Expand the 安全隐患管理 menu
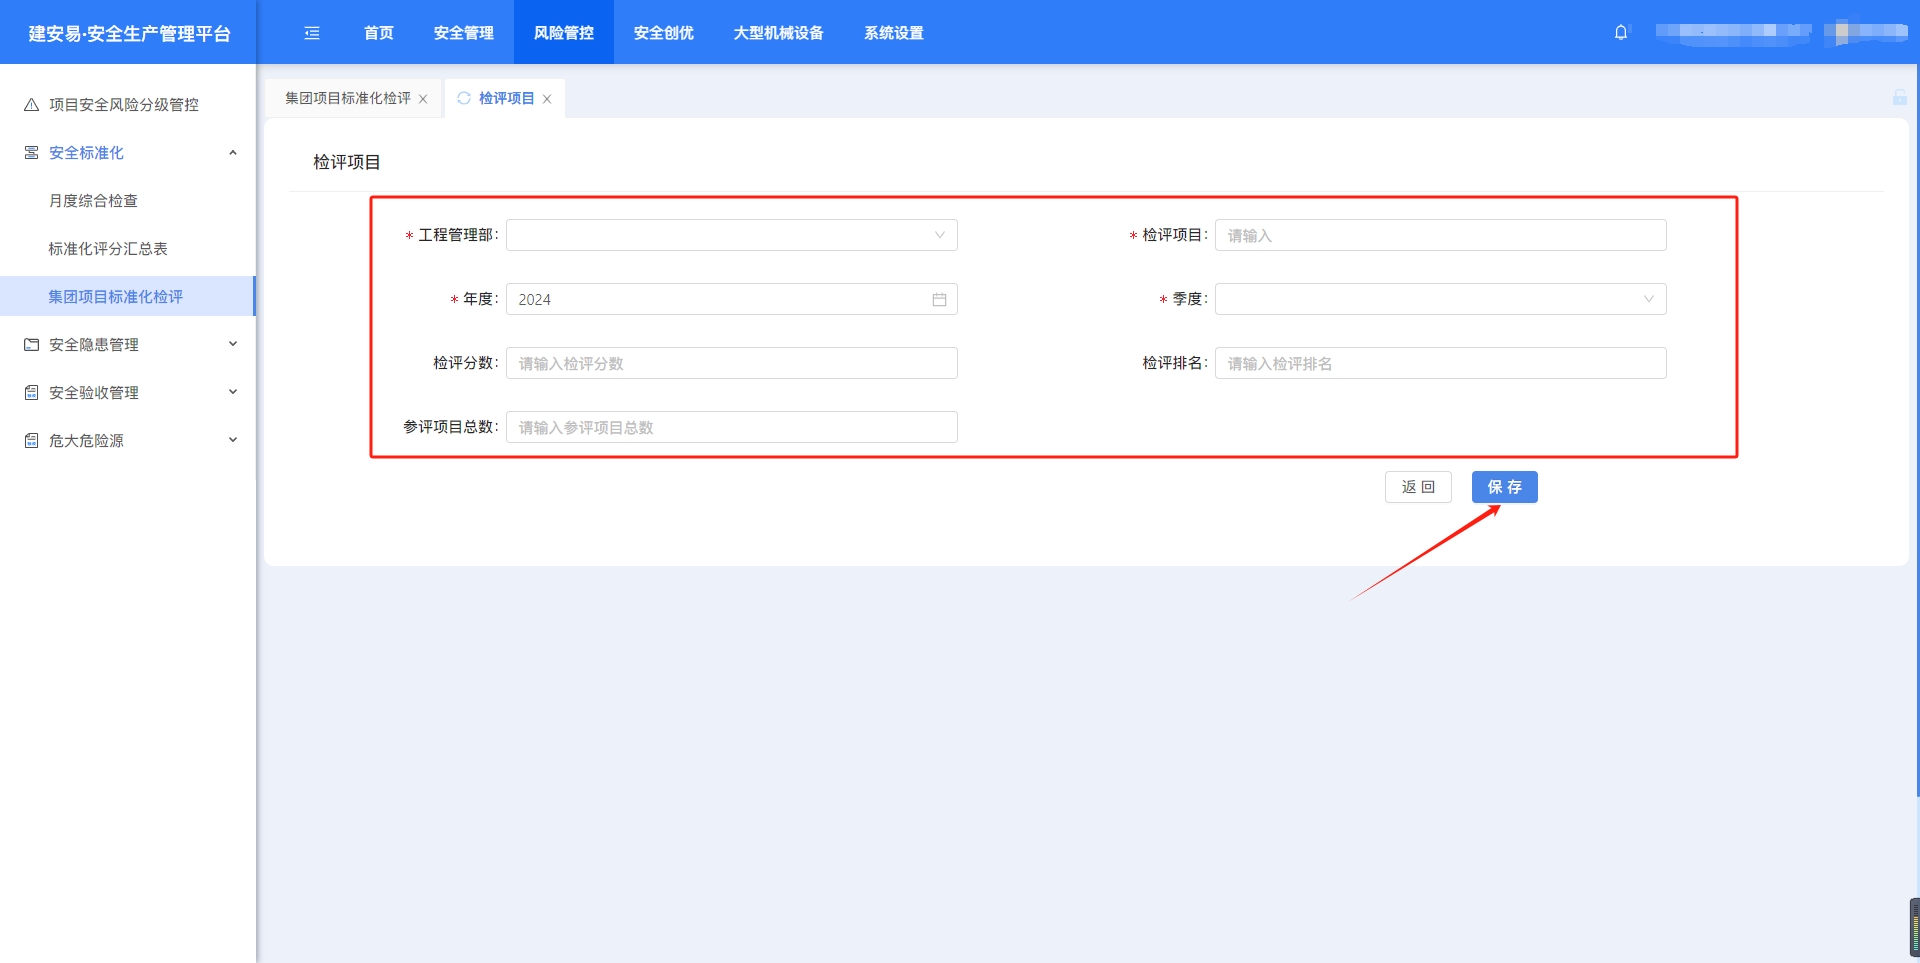The width and height of the screenshot is (1920, 963). coord(128,345)
